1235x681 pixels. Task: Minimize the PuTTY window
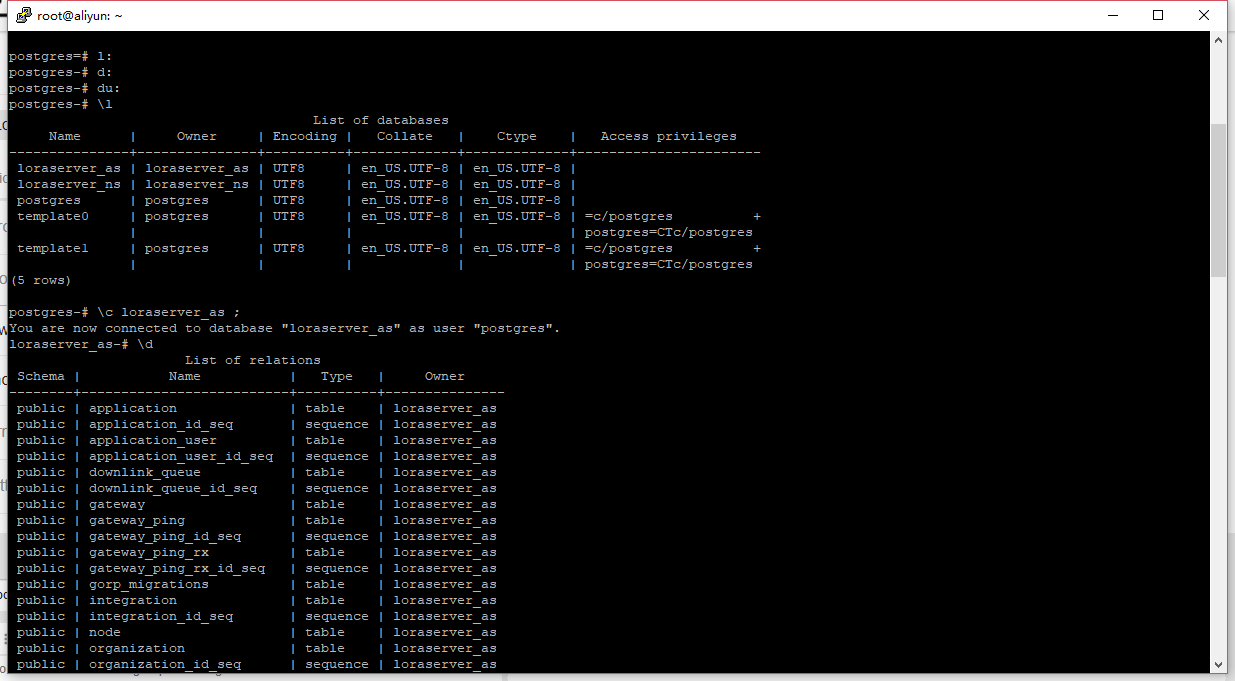point(1113,14)
